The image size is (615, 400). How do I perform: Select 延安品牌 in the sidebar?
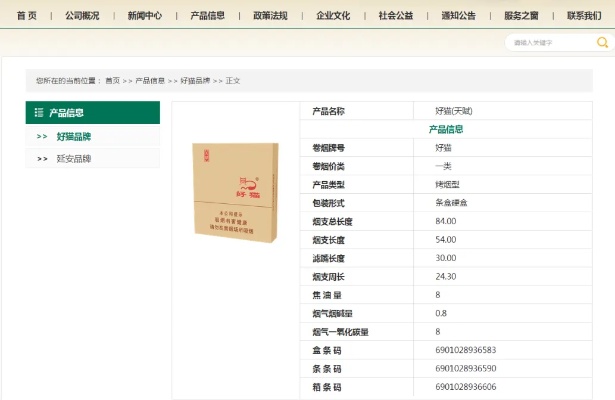coord(74,159)
